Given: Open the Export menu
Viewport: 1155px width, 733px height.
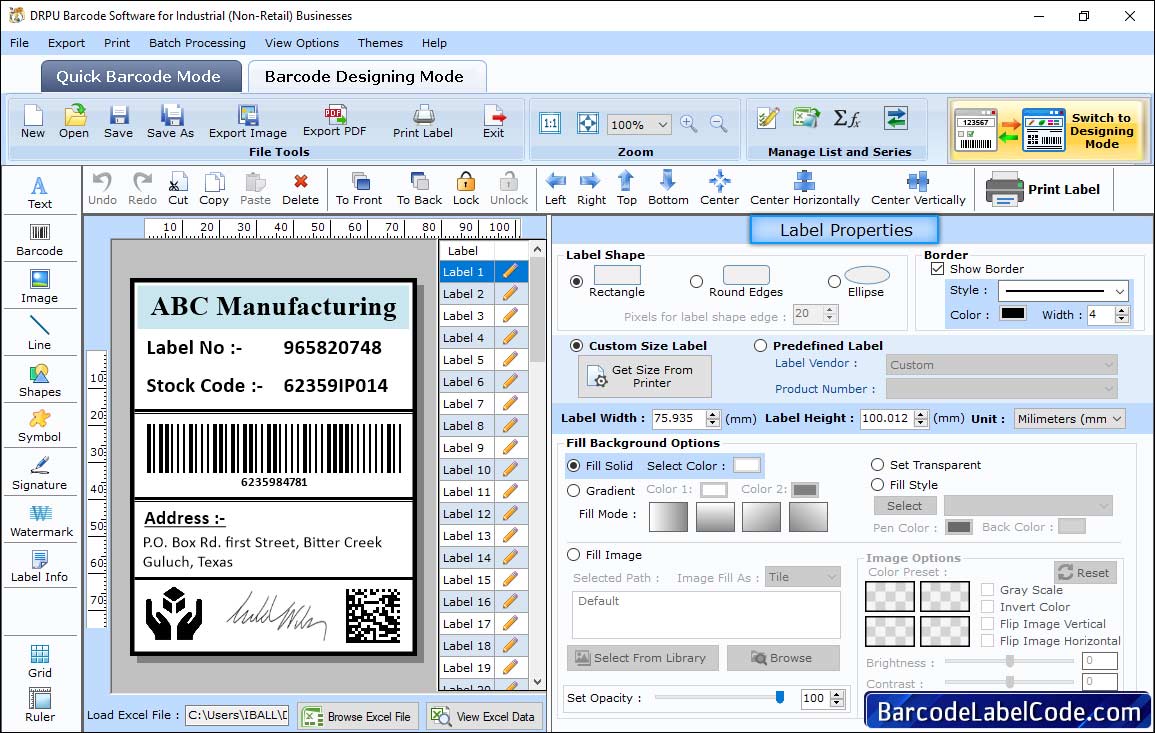Looking at the screenshot, I should [x=66, y=43].
